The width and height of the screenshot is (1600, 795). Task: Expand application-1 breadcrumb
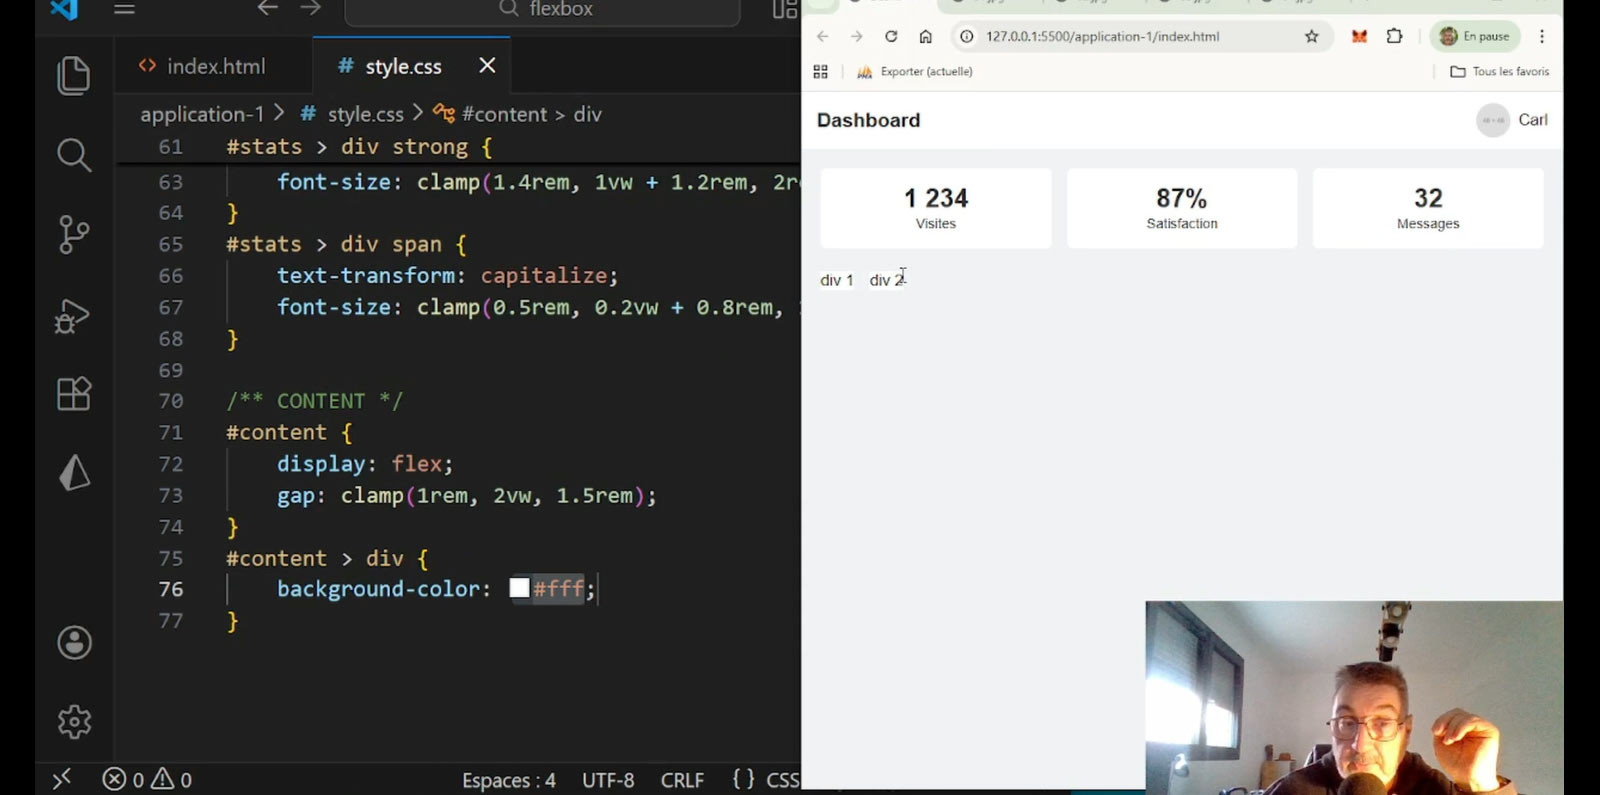pos(202,114)
